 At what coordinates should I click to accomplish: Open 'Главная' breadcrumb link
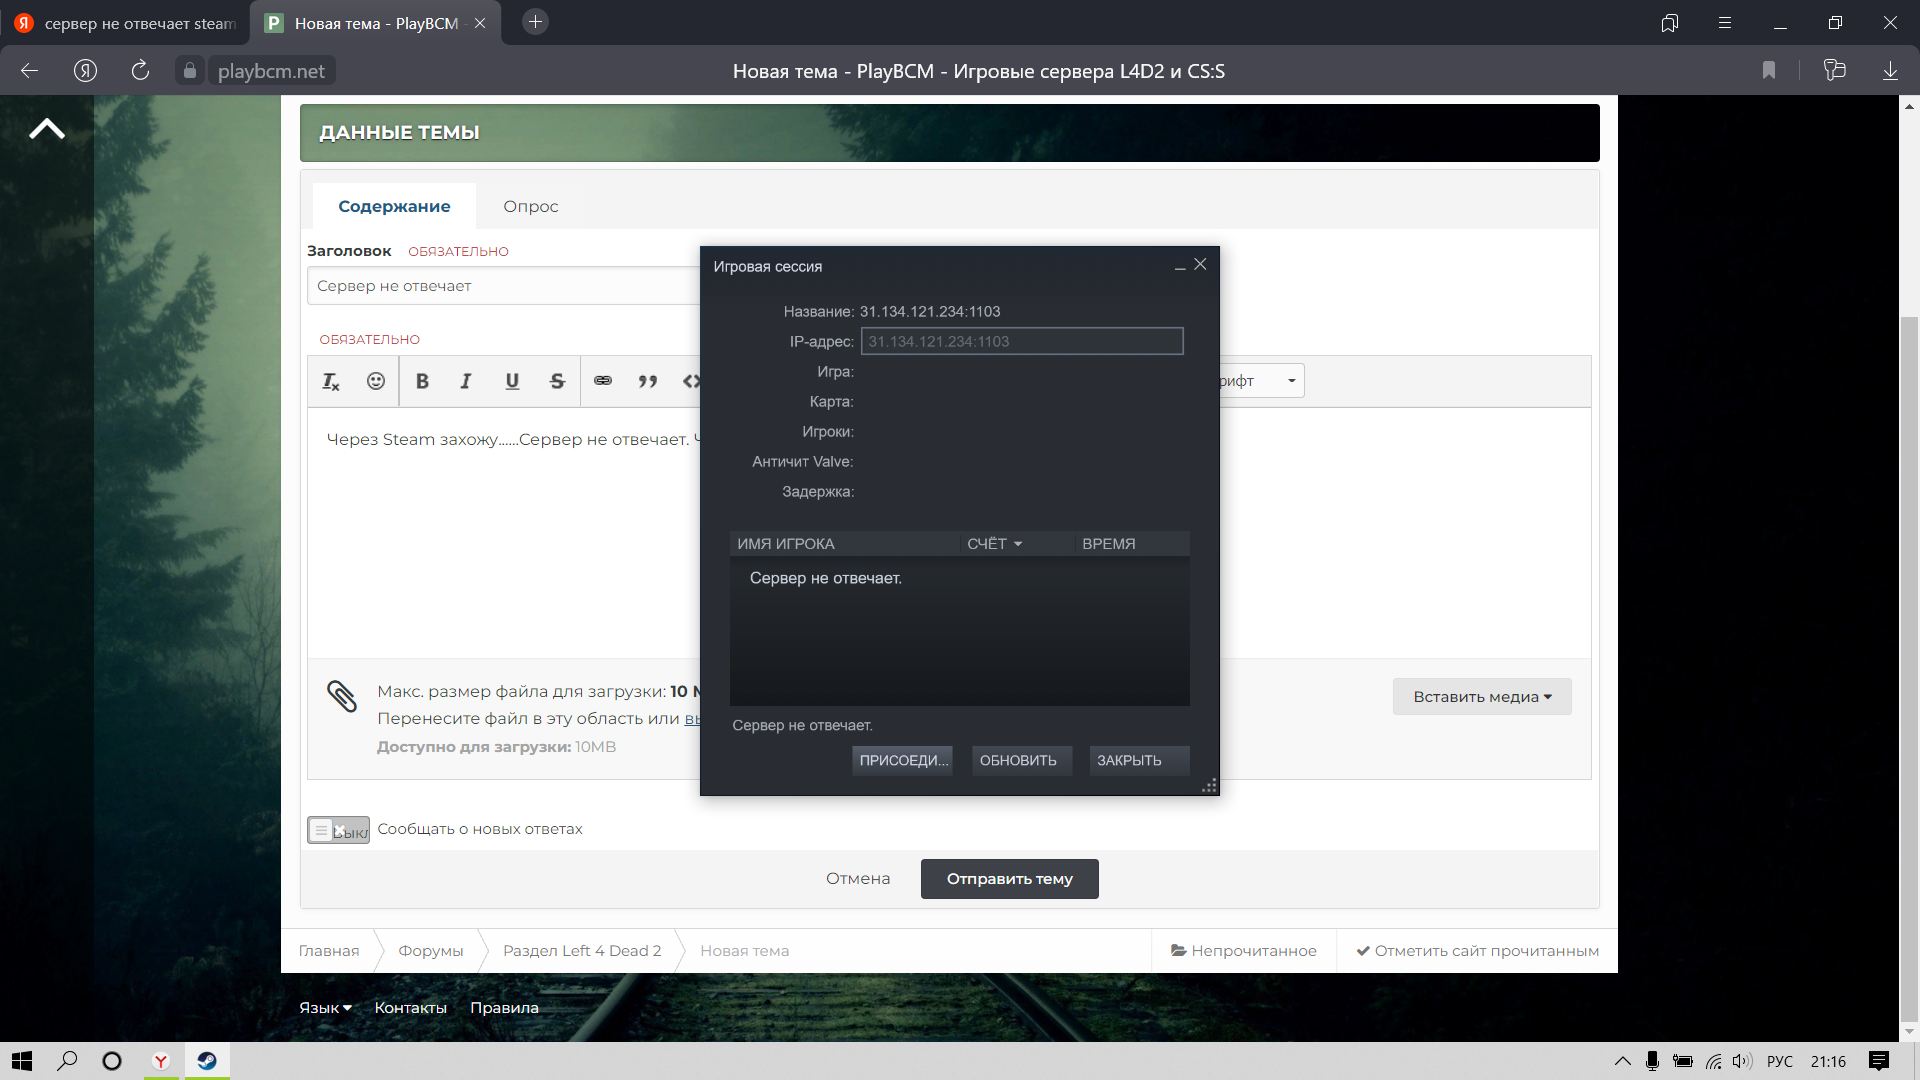tap(329, 951)
